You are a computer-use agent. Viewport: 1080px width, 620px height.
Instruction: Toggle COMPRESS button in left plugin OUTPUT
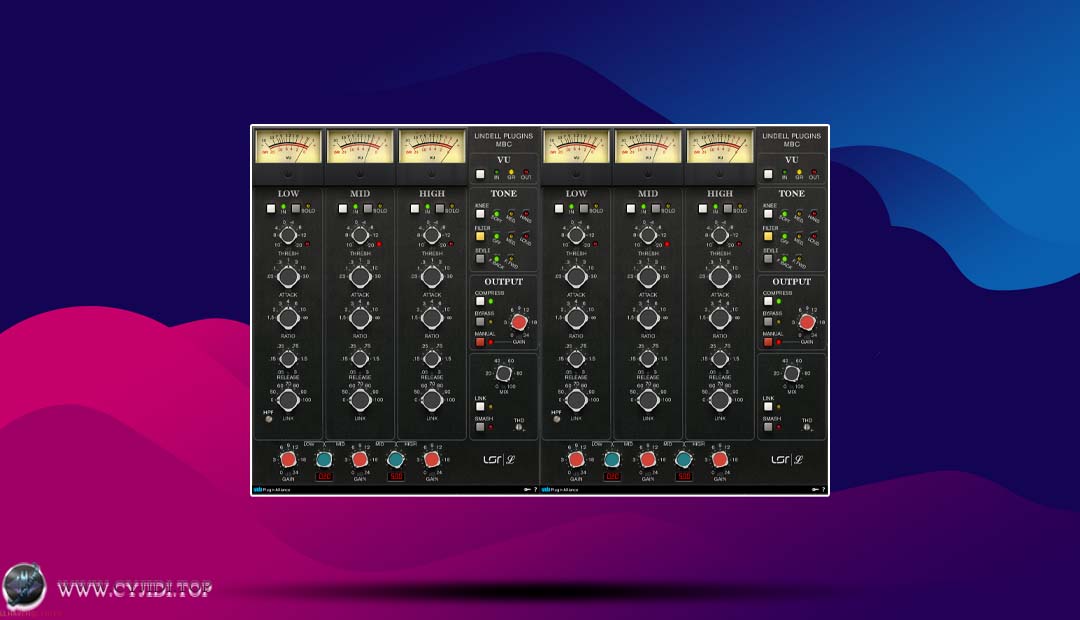480,301
